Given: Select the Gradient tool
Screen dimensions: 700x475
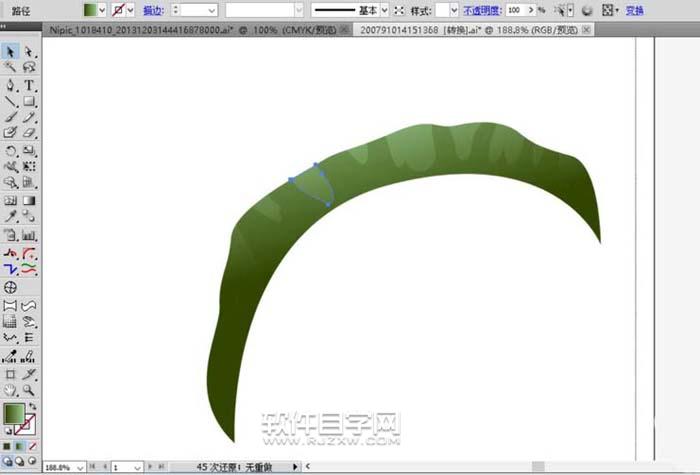Looking at the screenshot, I should (x=30, y=199).
